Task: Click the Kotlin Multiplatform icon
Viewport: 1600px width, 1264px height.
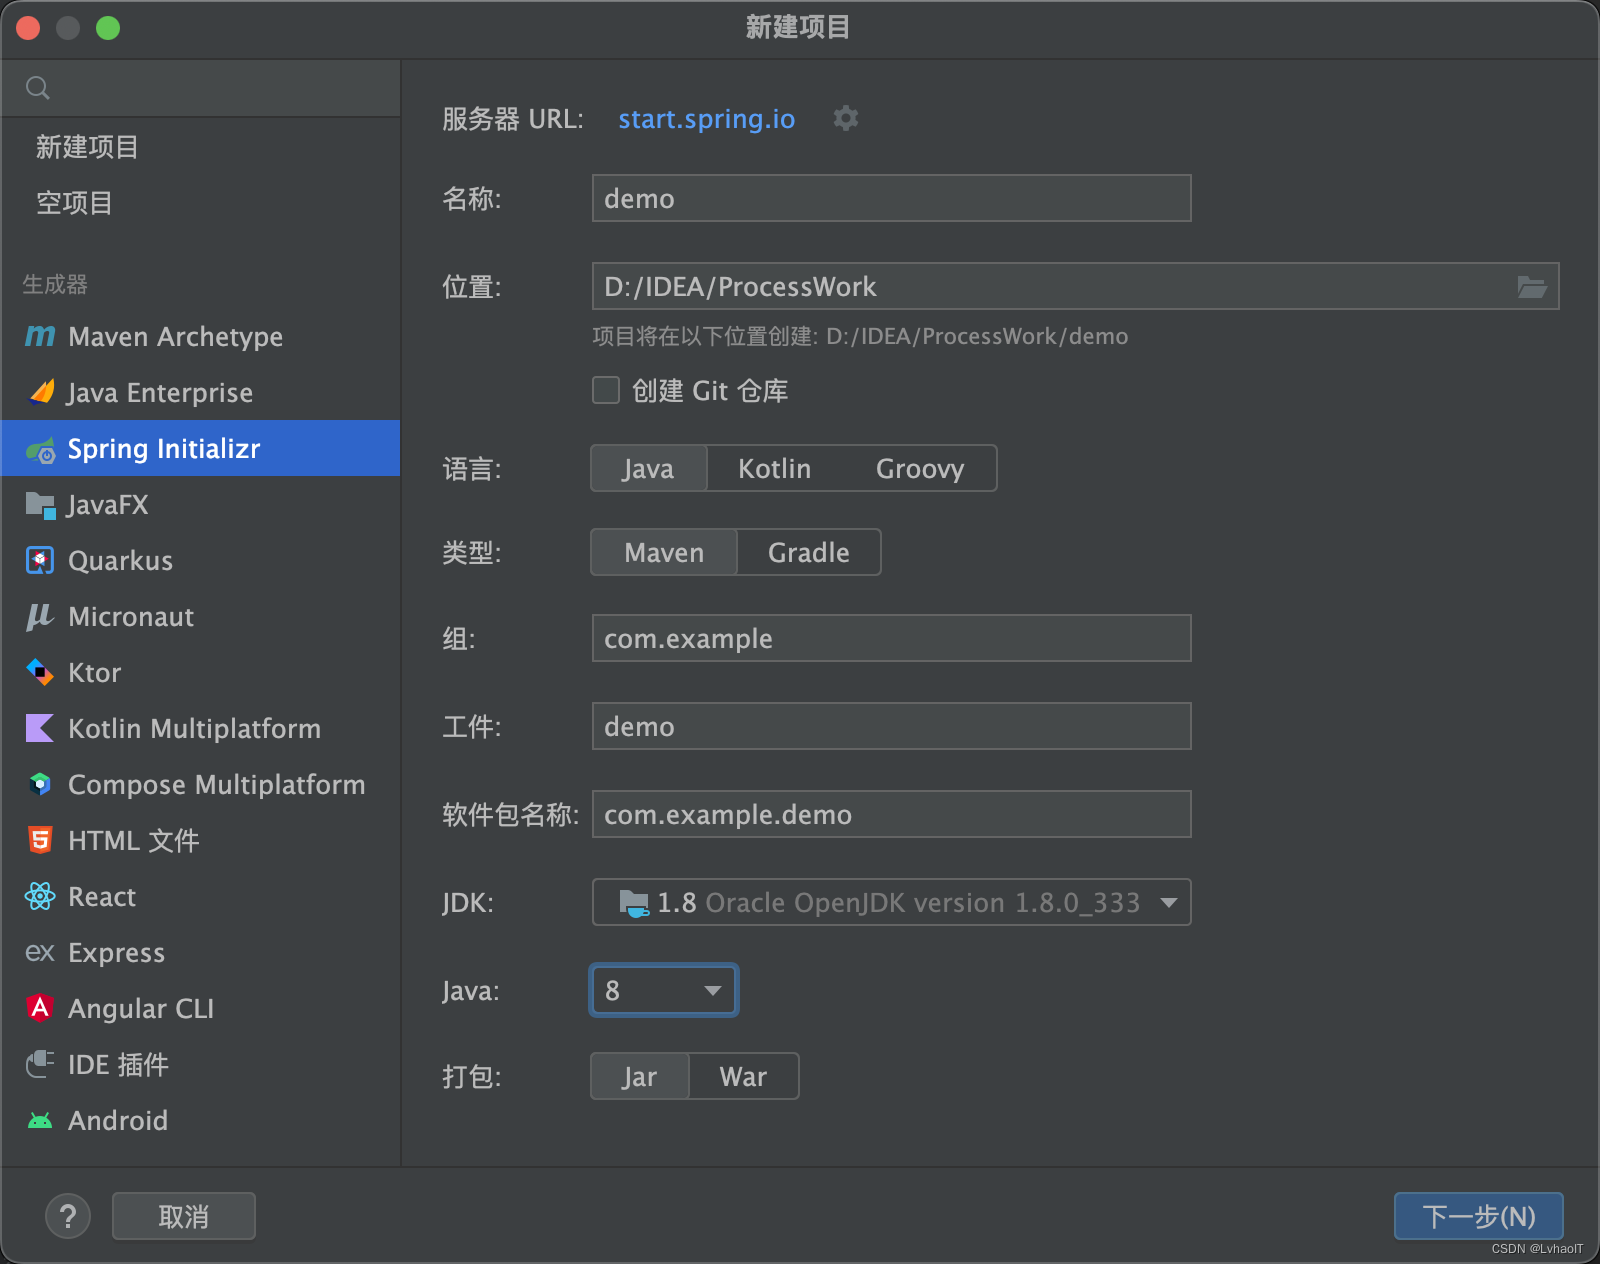Action: pyautogui.click(x=40, y=728)
